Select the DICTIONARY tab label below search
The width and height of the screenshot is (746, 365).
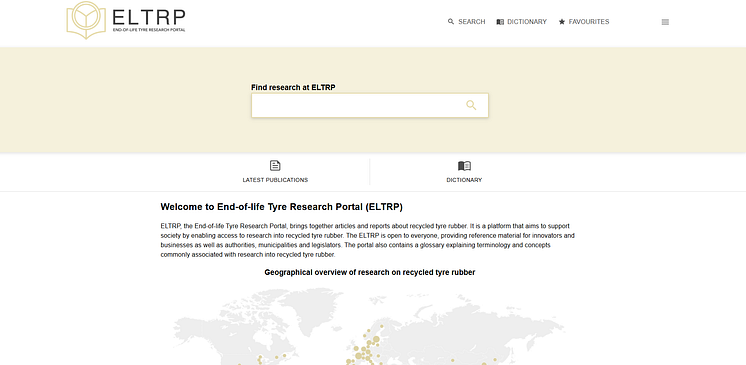pyautogui.click(x=464, y=180)
